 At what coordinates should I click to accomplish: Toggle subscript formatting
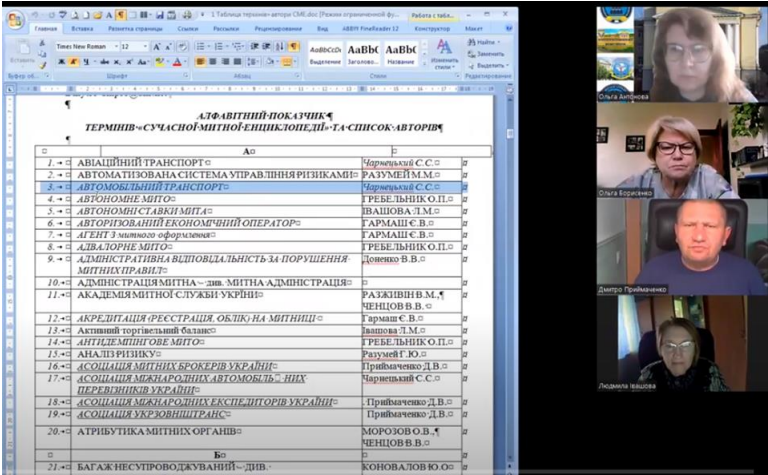tap(117, 62)
